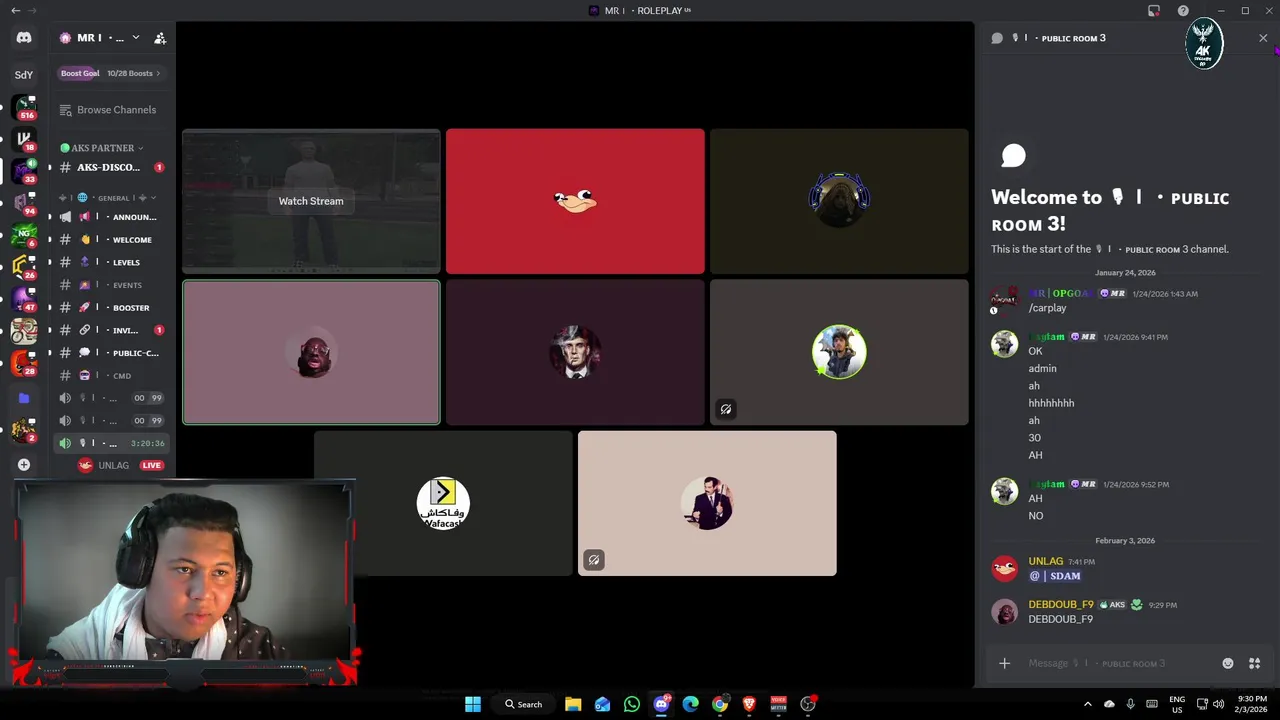This screenshot has height=720, width=1280.
Task: Click Watch Stream on the stream tile
Action: tap(311, 201)
